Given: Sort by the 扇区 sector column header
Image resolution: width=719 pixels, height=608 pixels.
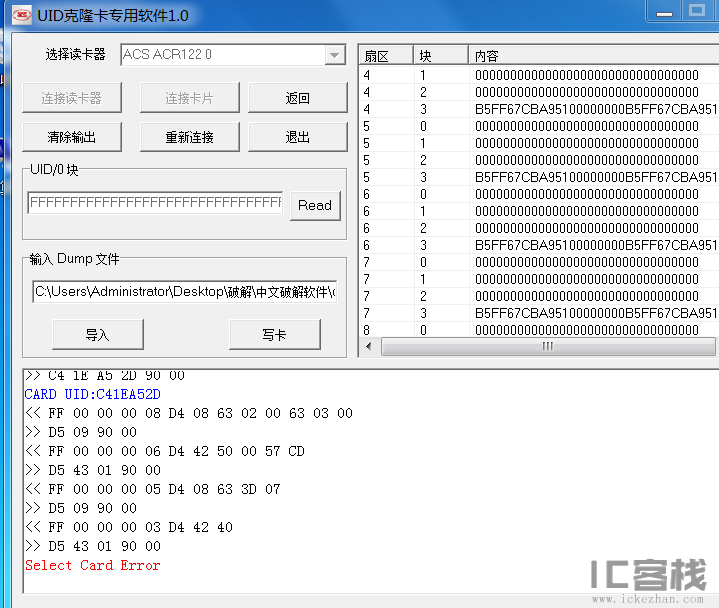Looking at the screenshot, I should click(x=385, y=56).
